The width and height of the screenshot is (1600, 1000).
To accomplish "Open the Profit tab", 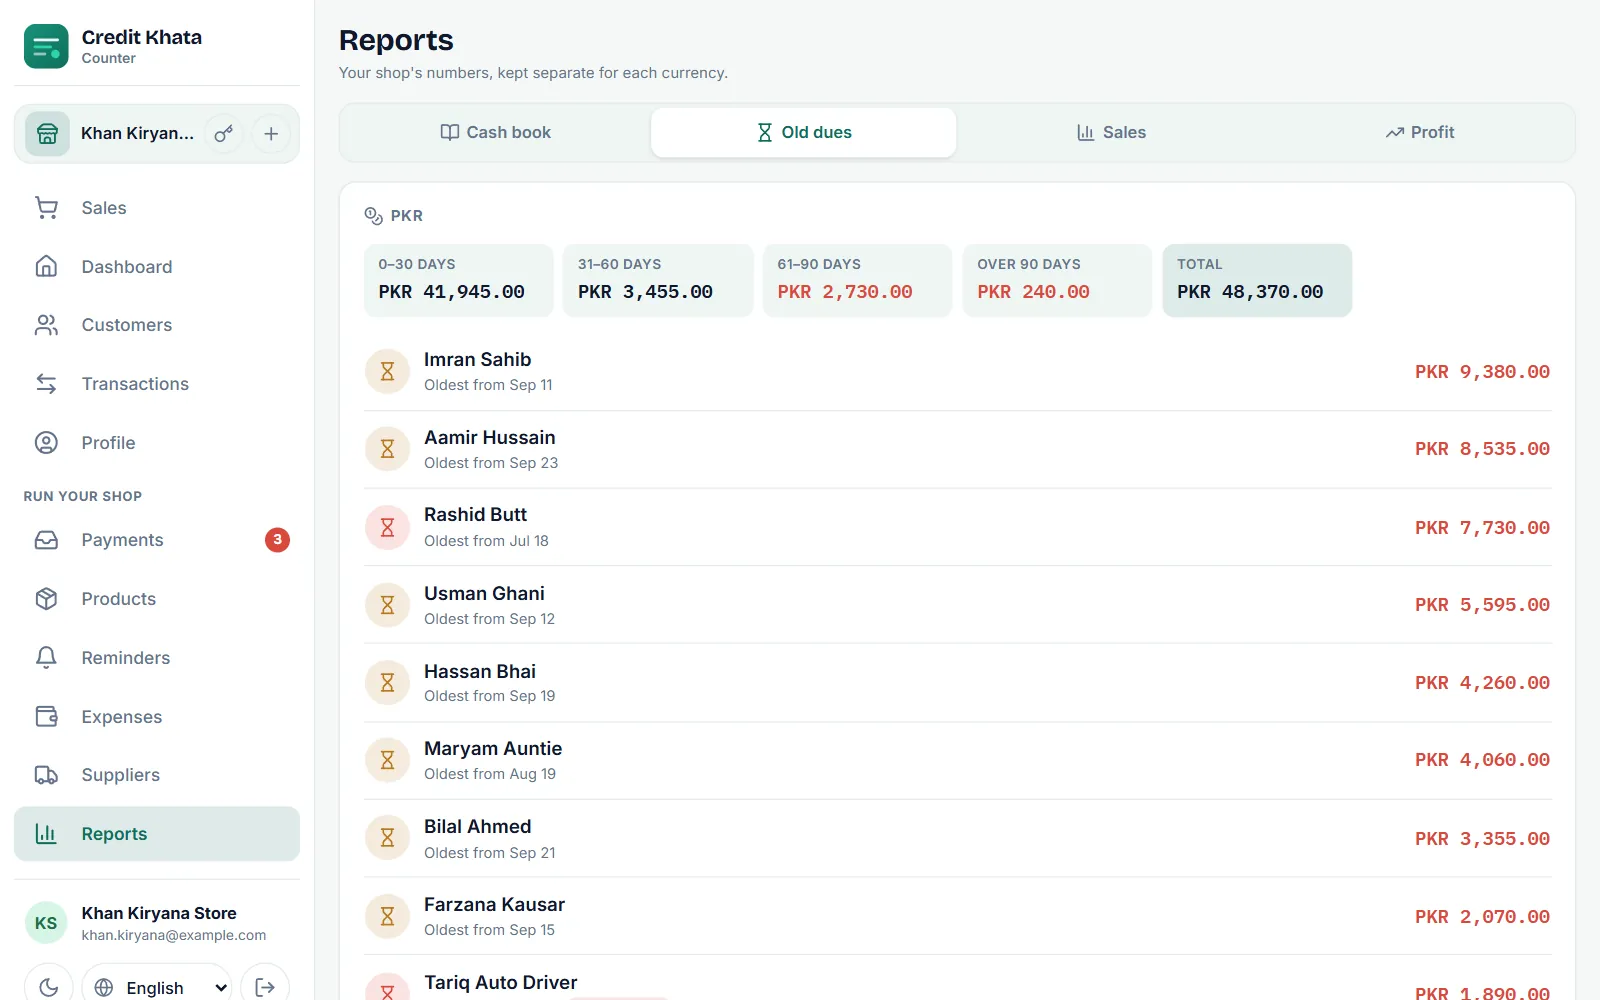I will (x=1419, y=132).
